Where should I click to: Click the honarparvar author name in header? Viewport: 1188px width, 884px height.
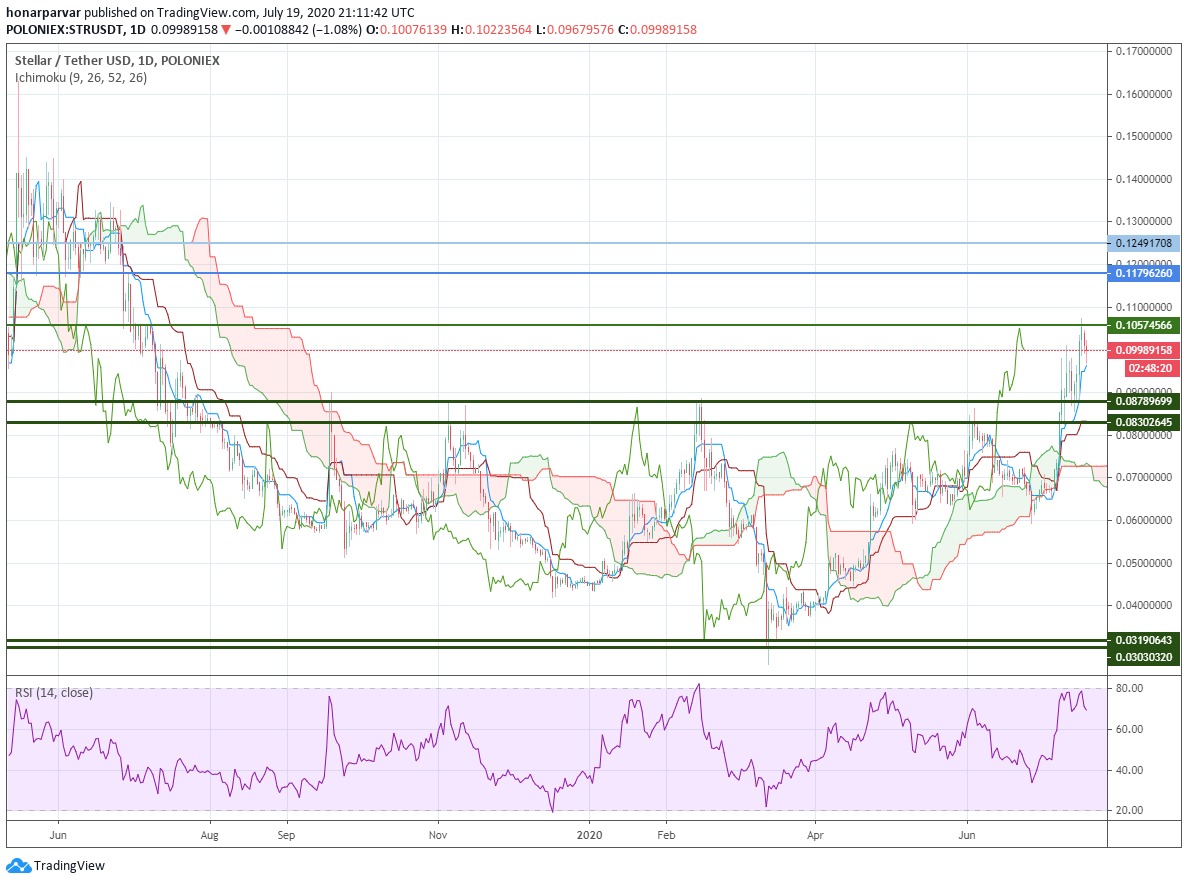pyautogui.click(x=43, y=13)
